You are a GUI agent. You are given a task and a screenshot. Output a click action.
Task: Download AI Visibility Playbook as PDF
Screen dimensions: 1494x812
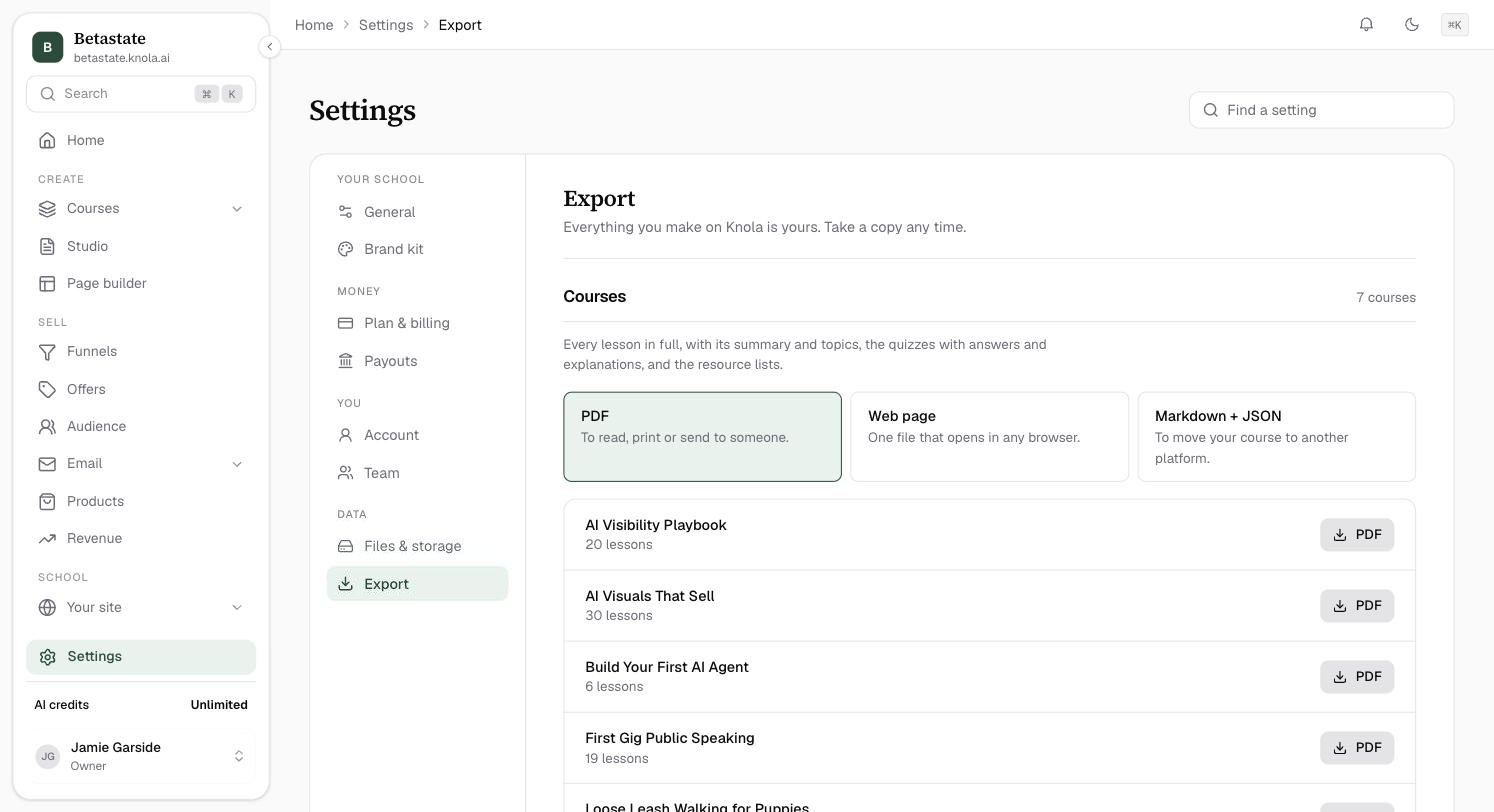coord(1357,535)
